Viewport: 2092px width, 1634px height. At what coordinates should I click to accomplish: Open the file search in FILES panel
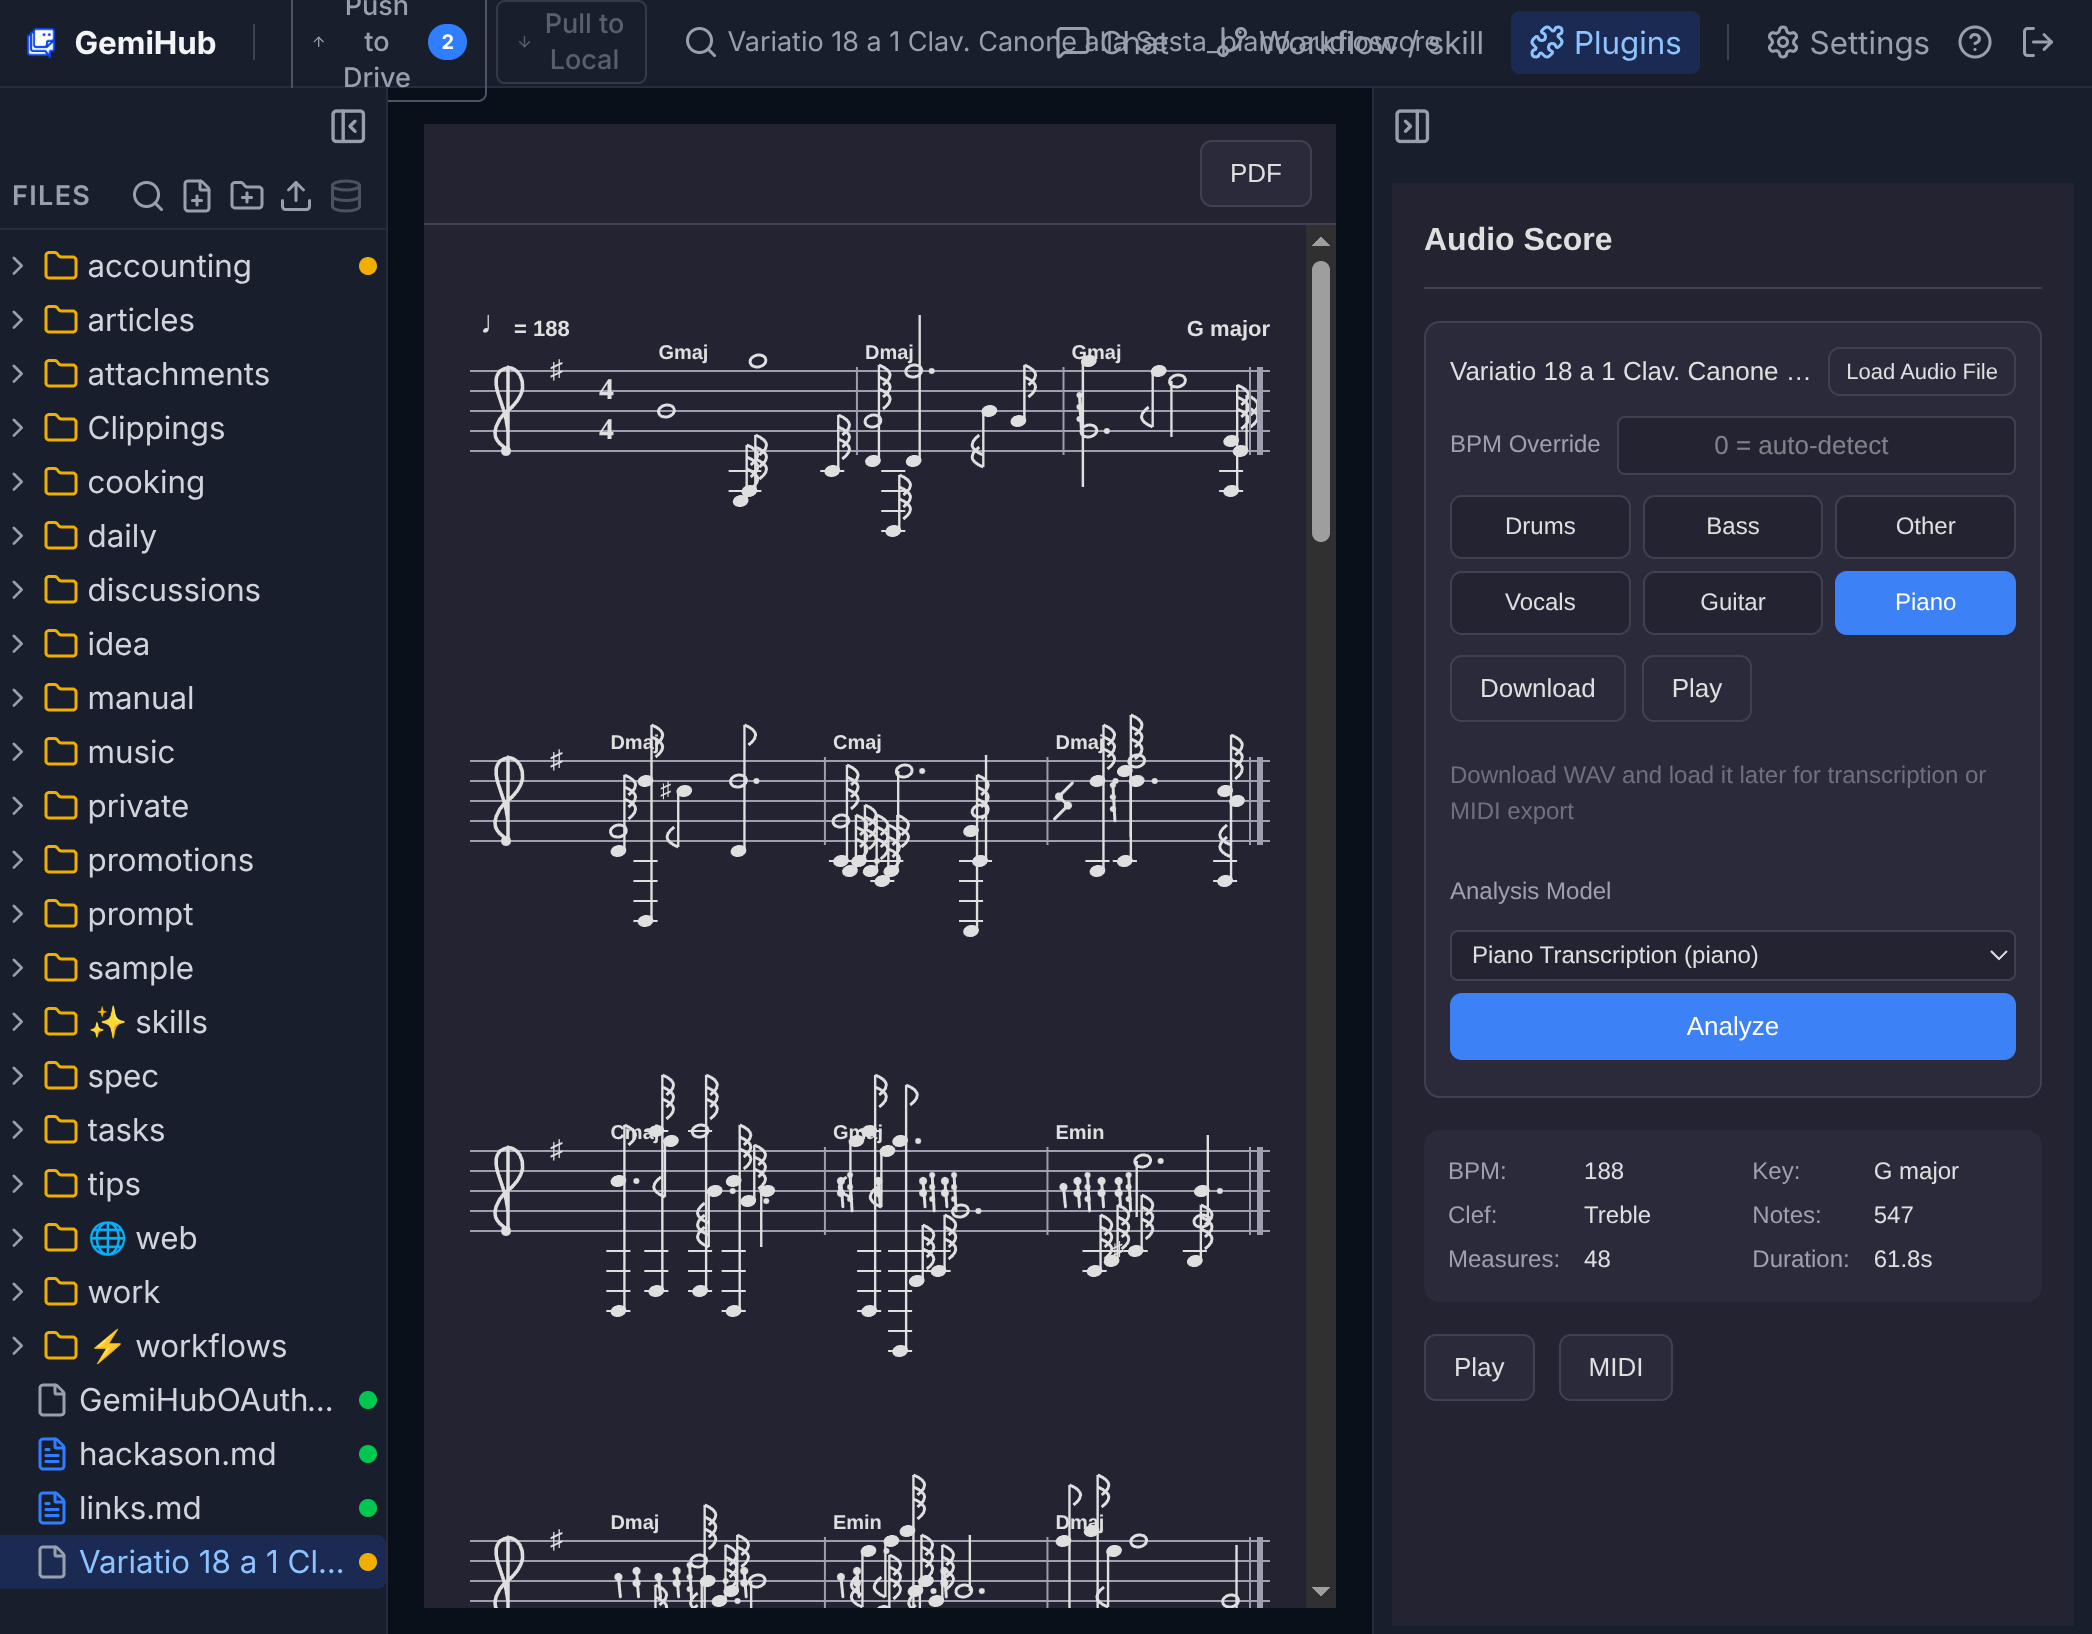click(x=148, y=196)
